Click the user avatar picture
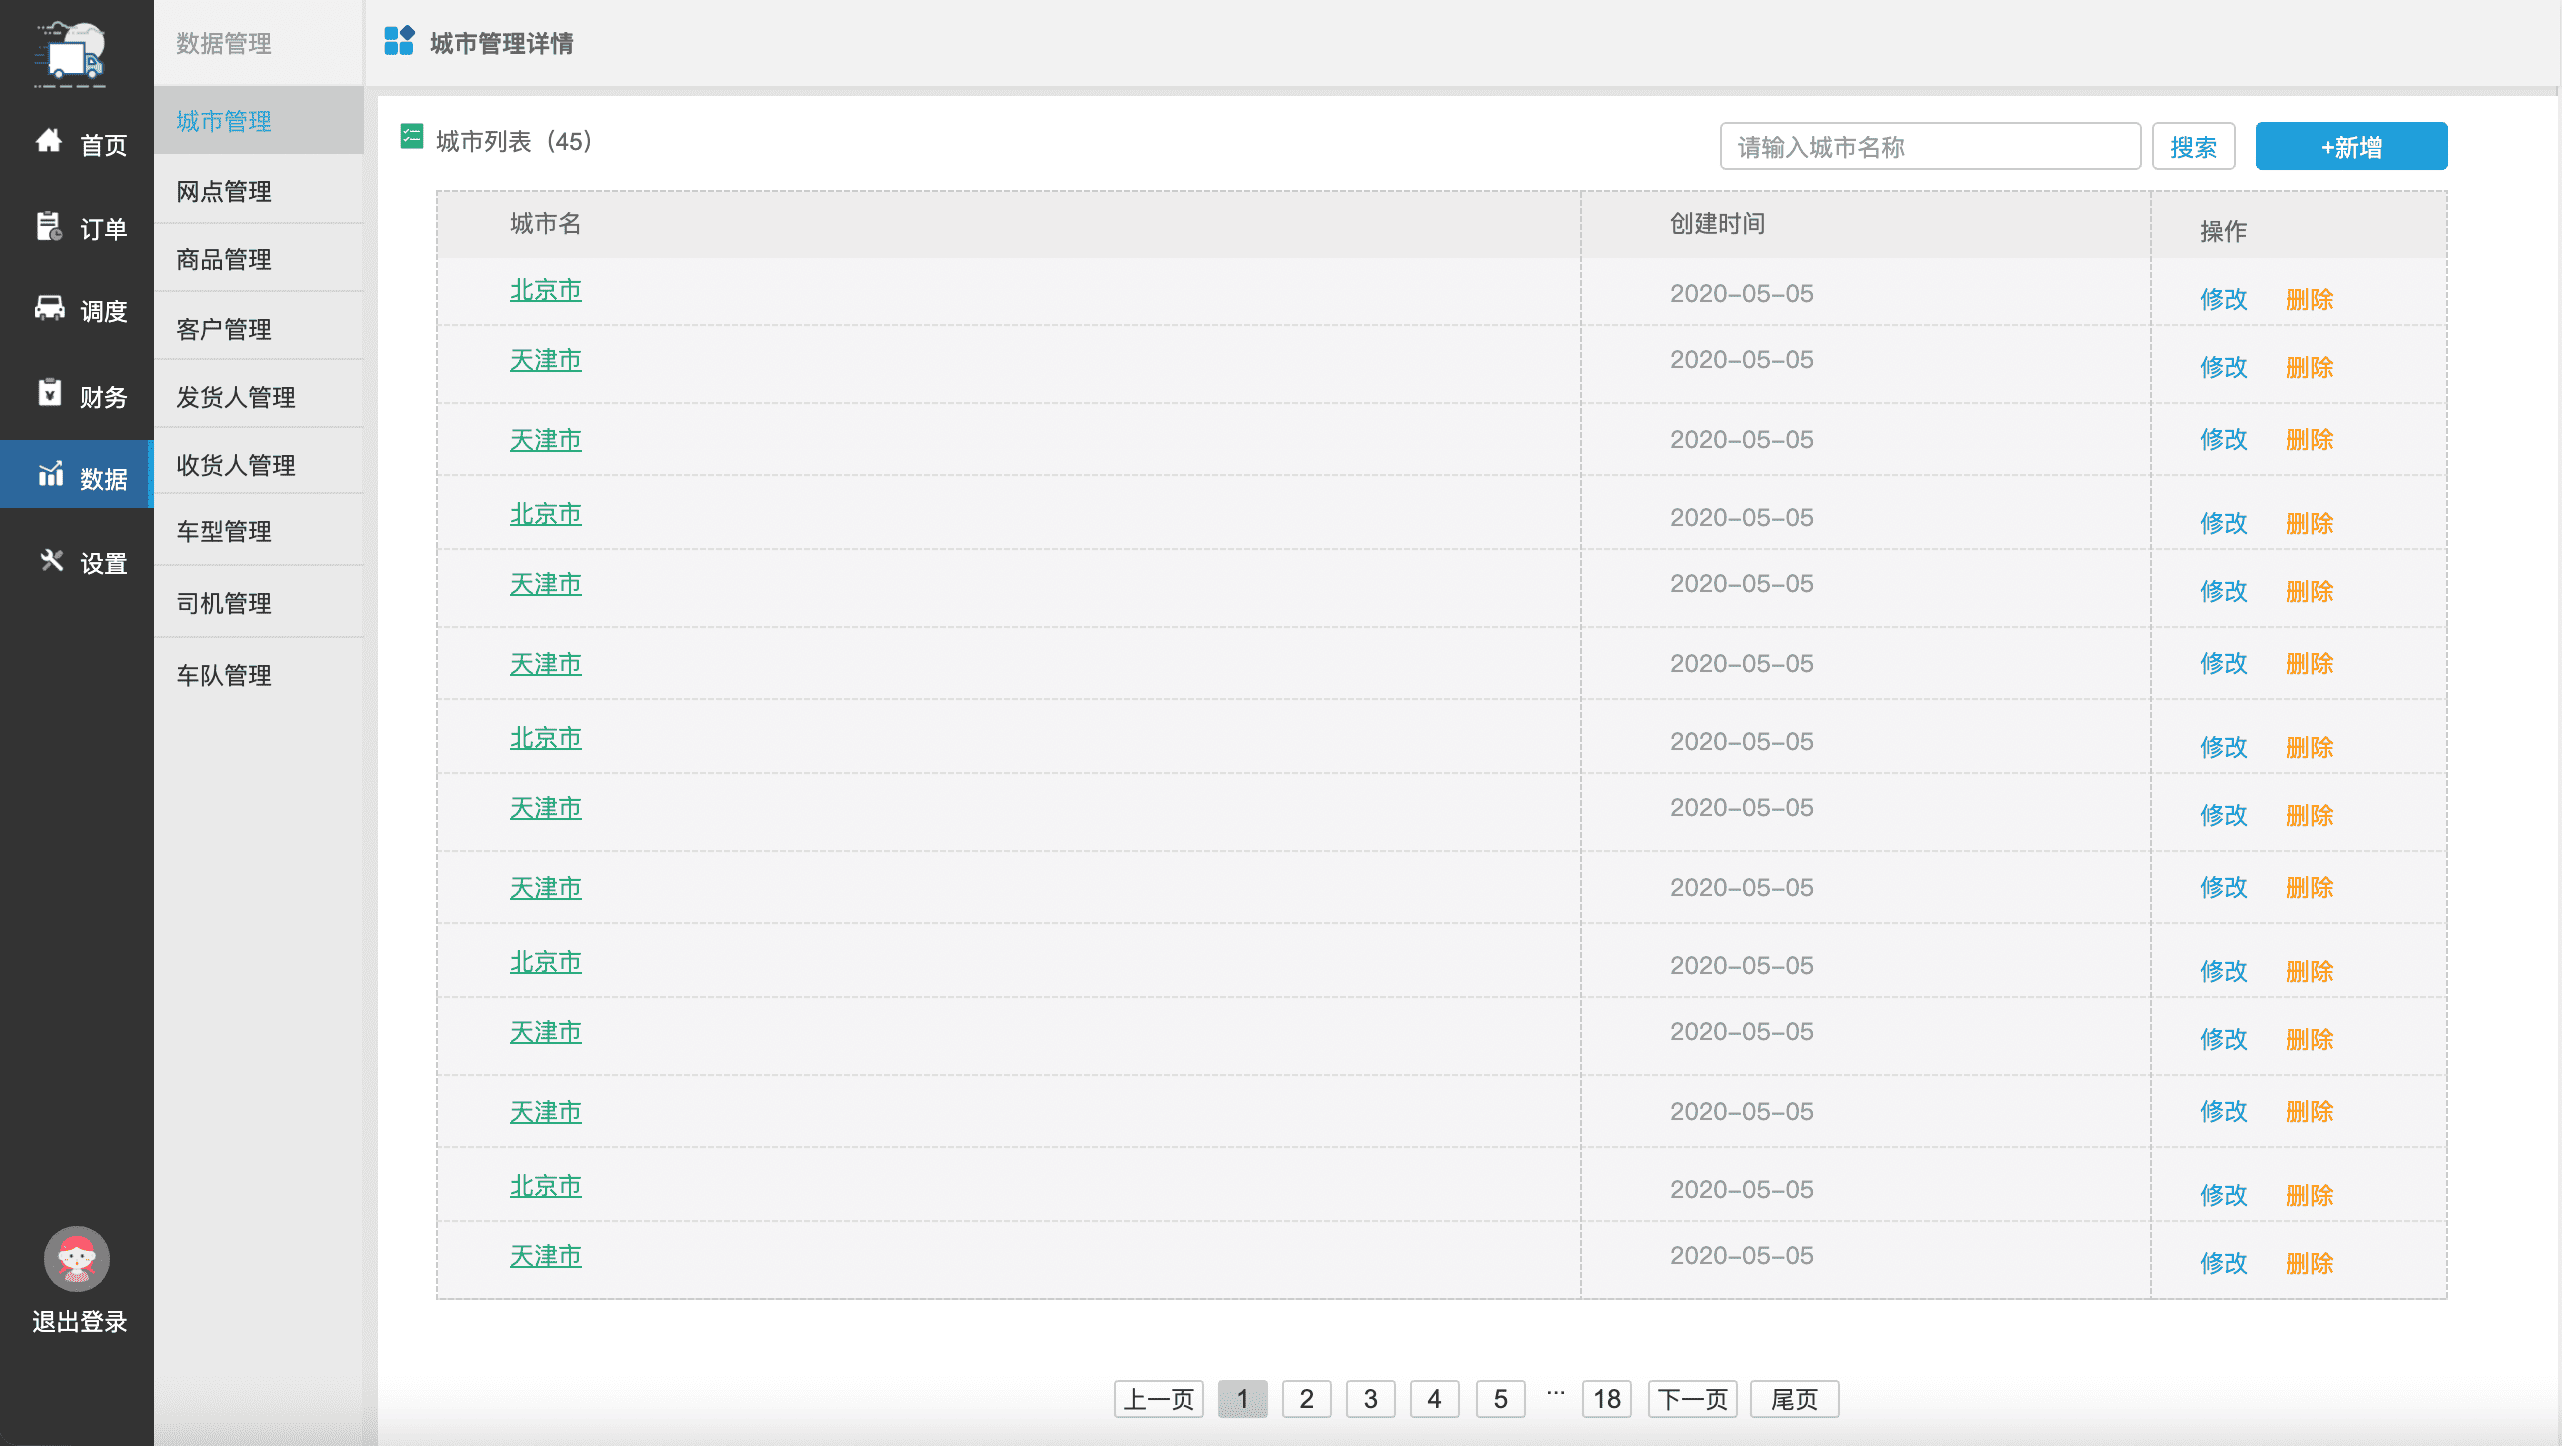 pos(76,1258)
